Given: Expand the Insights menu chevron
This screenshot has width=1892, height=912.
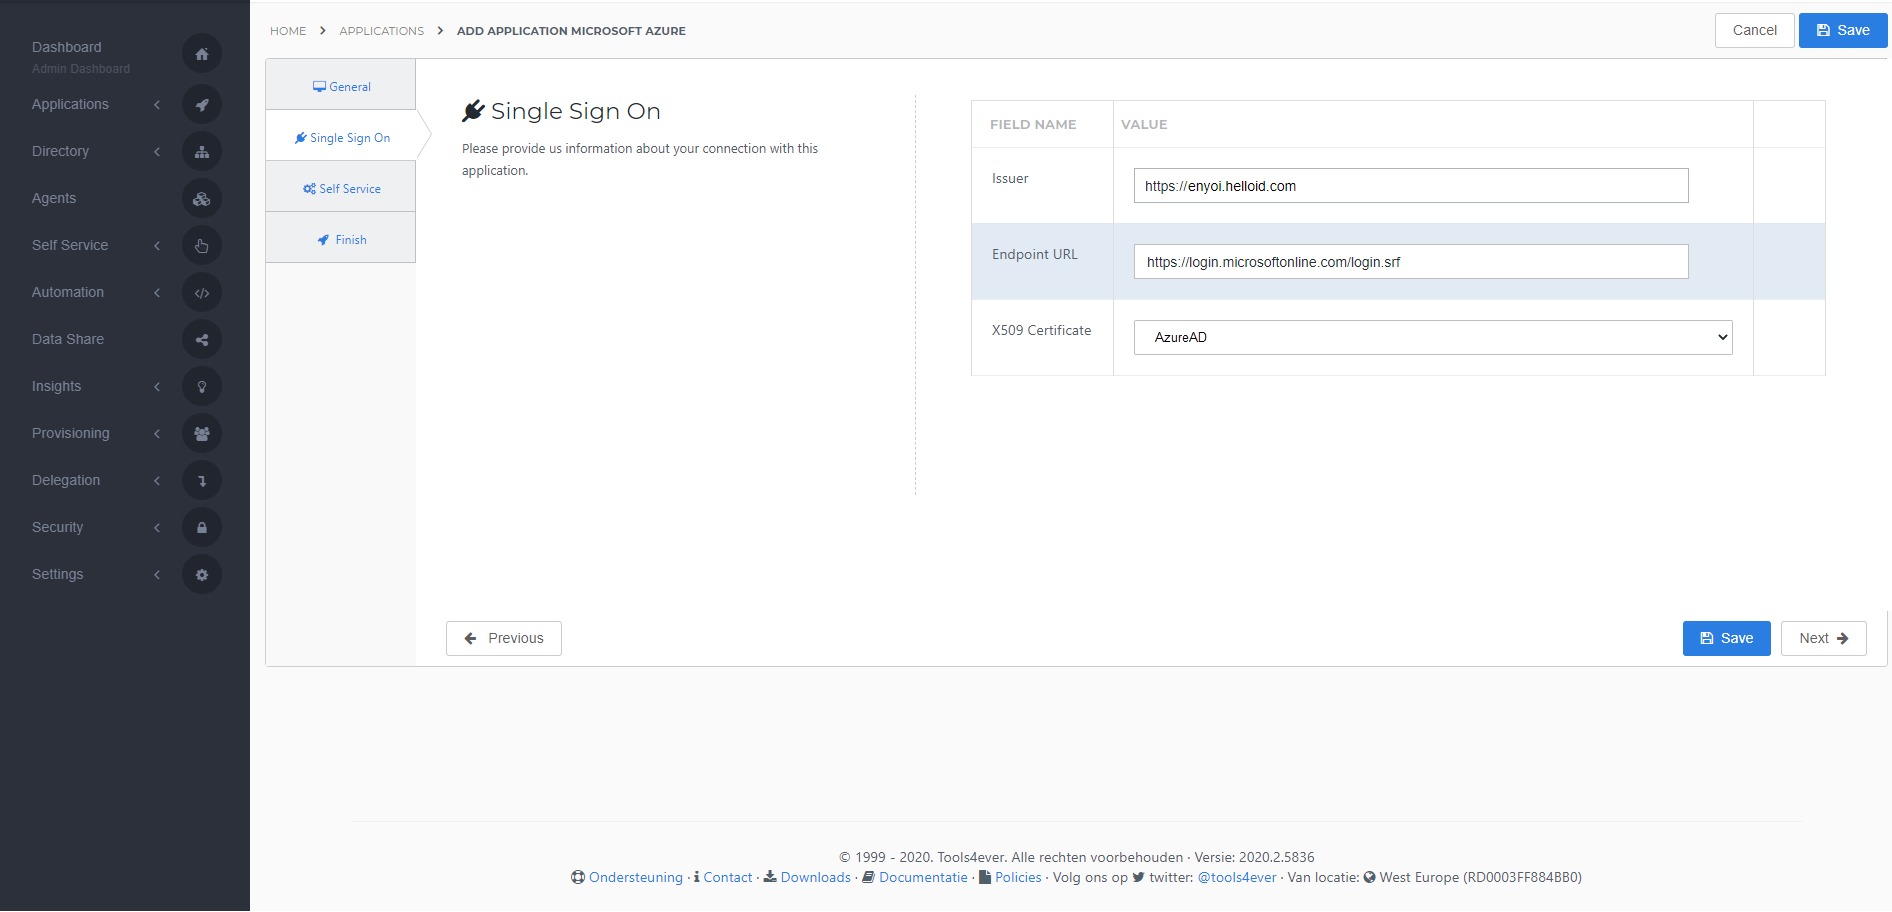Looking at the screenshot, I should point(157,386).
